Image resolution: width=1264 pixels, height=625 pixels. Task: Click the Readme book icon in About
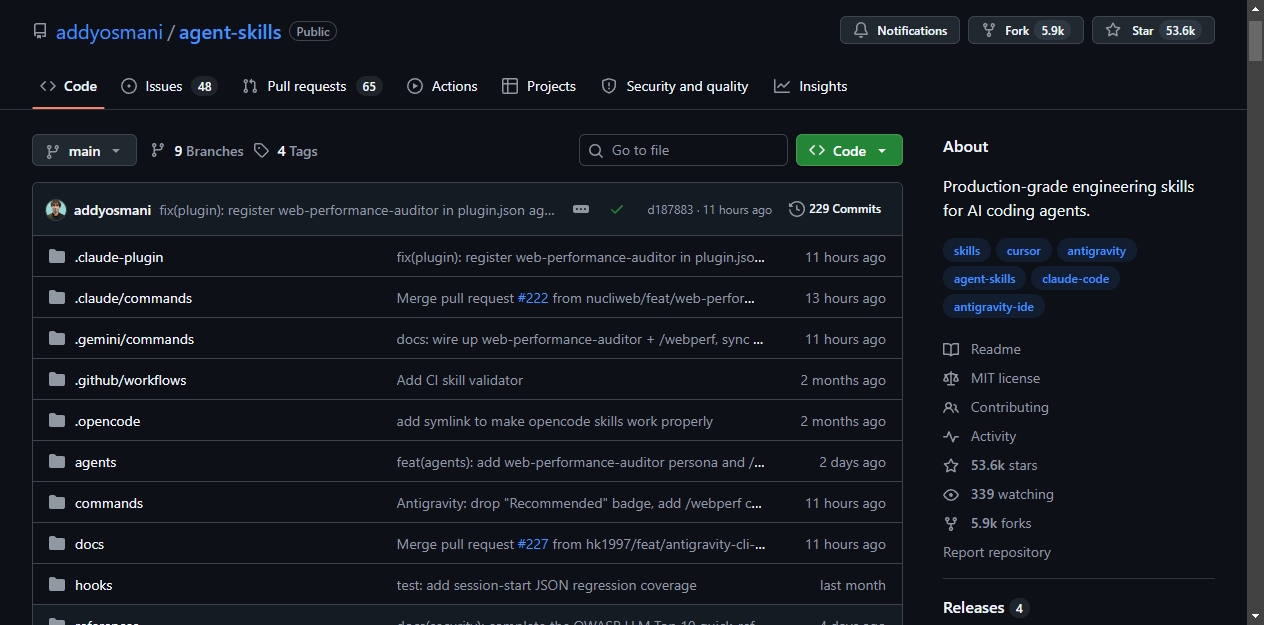[x=951, y=350]
